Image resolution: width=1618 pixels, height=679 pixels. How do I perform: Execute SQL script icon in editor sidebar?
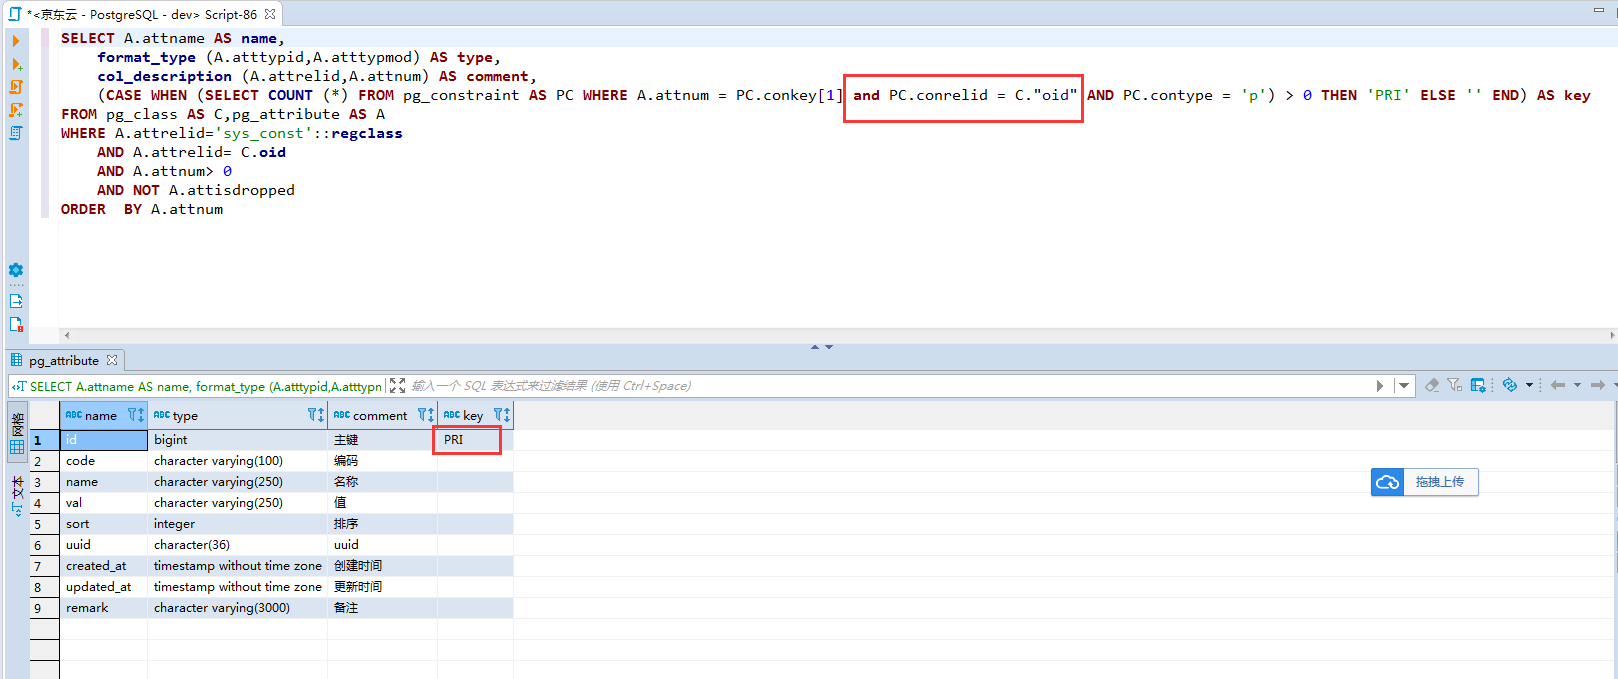point(16,87)
